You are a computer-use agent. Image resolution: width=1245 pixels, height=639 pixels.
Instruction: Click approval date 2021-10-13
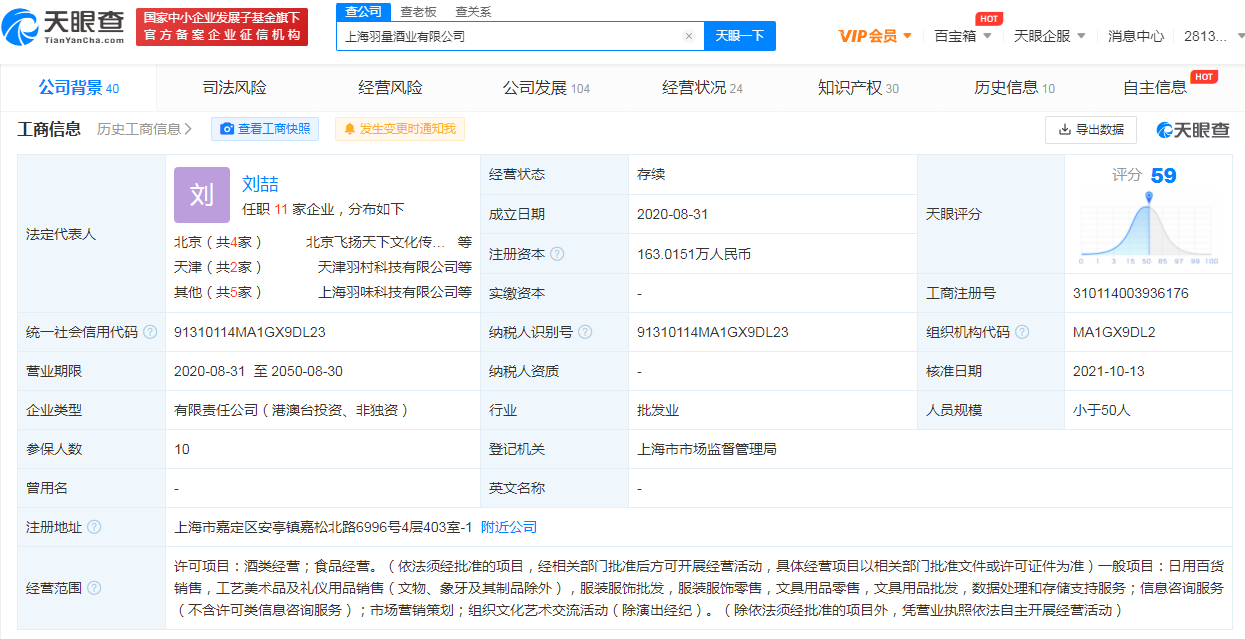[x=1108, y=371]
